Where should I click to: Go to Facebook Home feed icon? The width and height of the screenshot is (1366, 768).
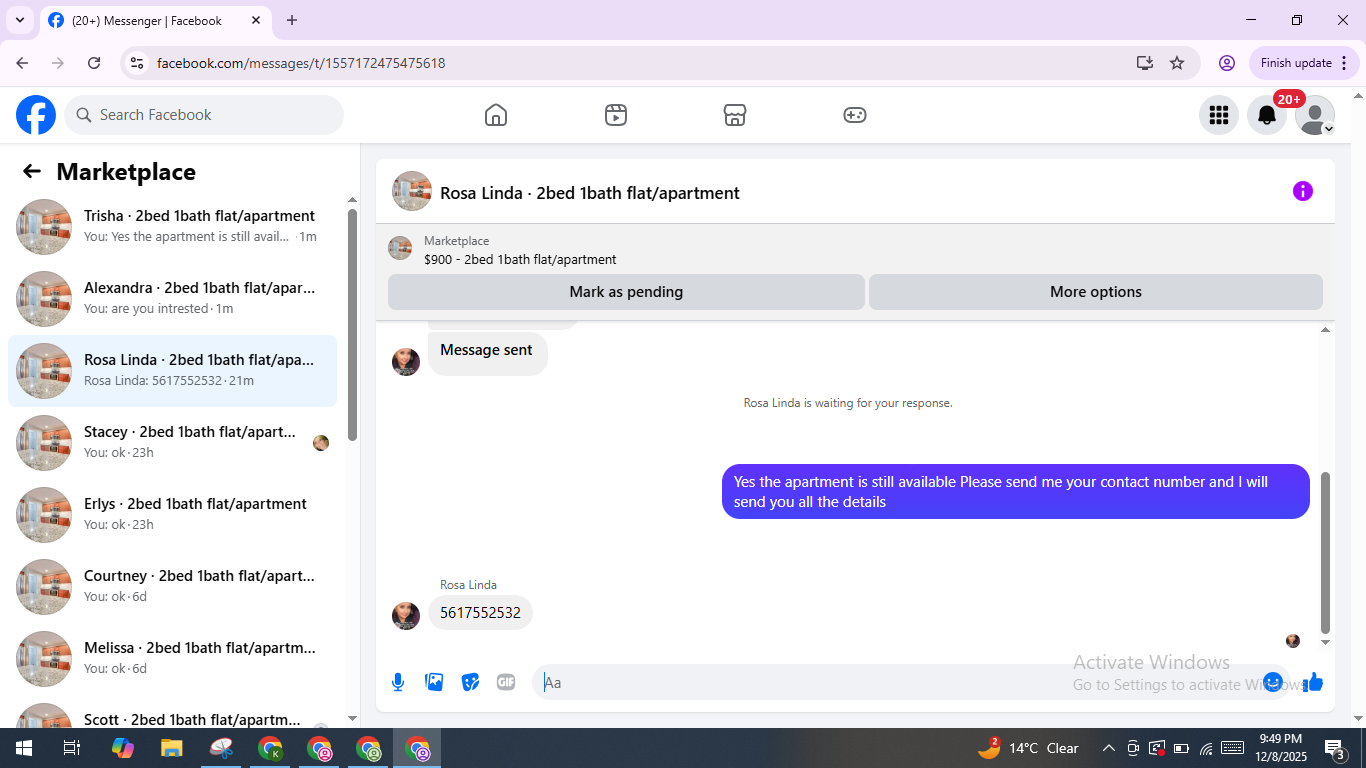496,115
